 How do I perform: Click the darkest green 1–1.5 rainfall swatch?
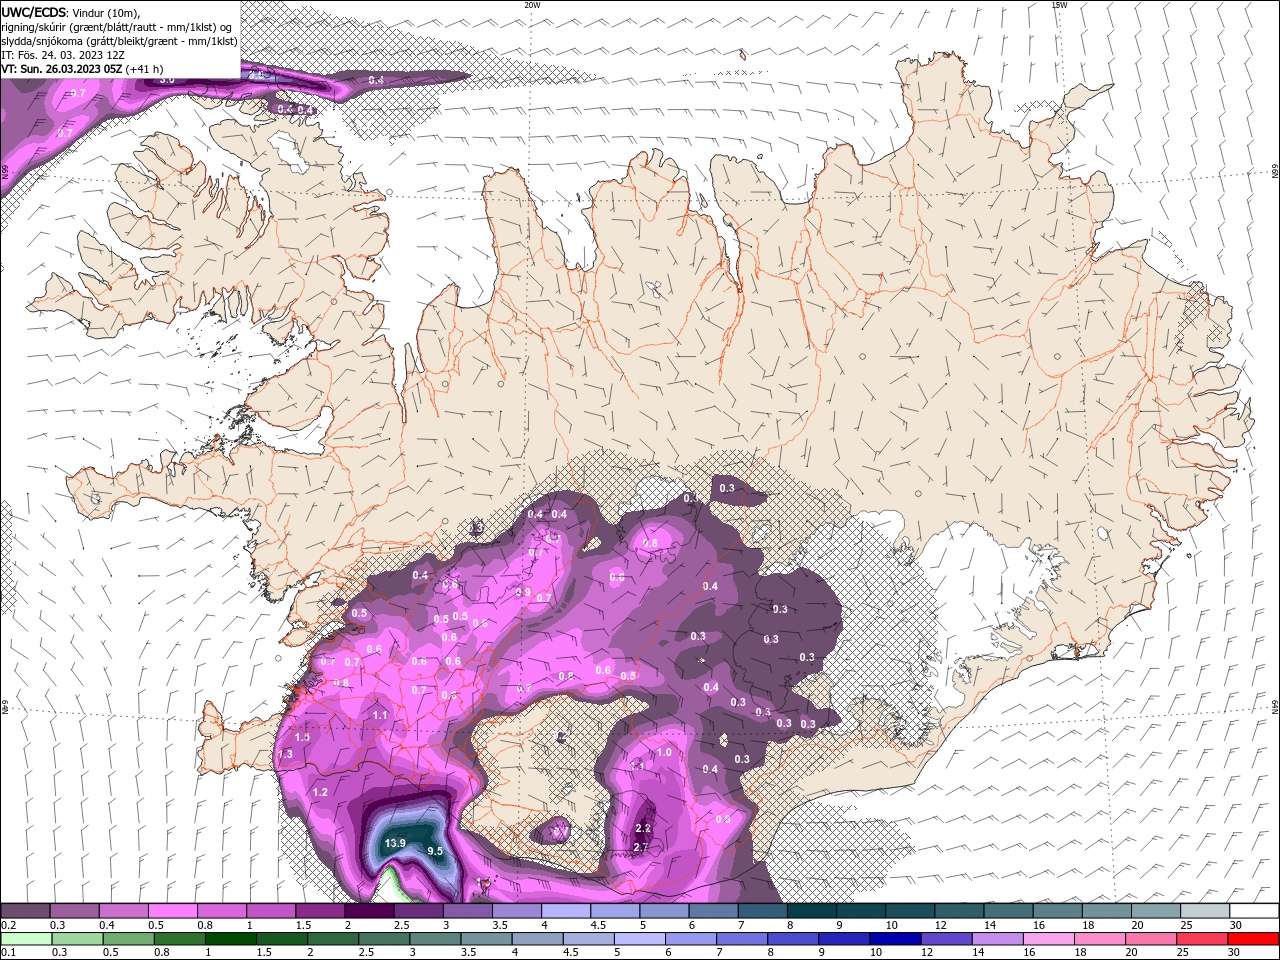pos(231,939)
